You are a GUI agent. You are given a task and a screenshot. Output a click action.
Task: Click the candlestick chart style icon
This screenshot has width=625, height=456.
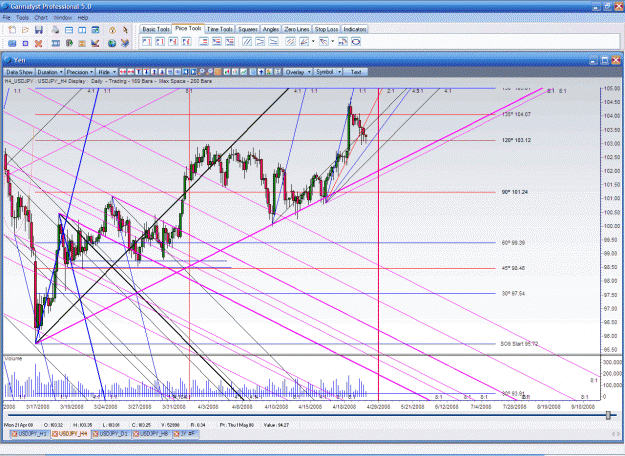coord(235,72)
